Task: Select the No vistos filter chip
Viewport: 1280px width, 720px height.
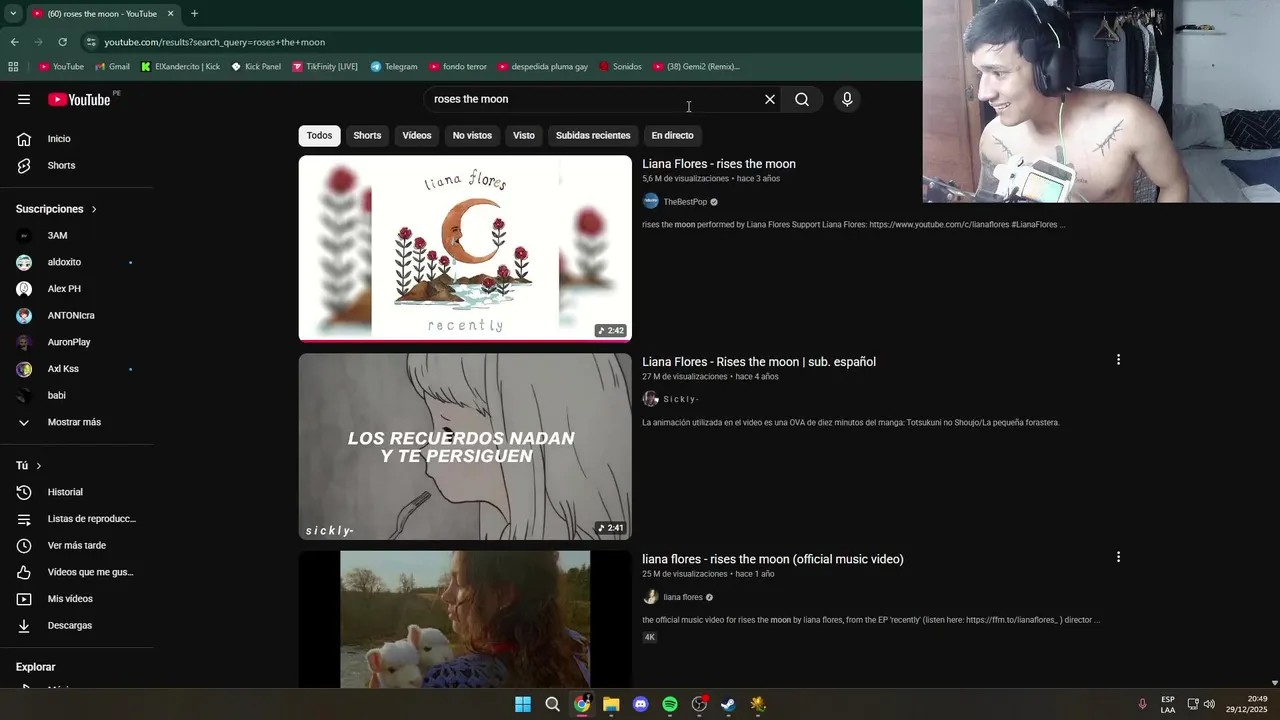Action: [x=472, y=135]
